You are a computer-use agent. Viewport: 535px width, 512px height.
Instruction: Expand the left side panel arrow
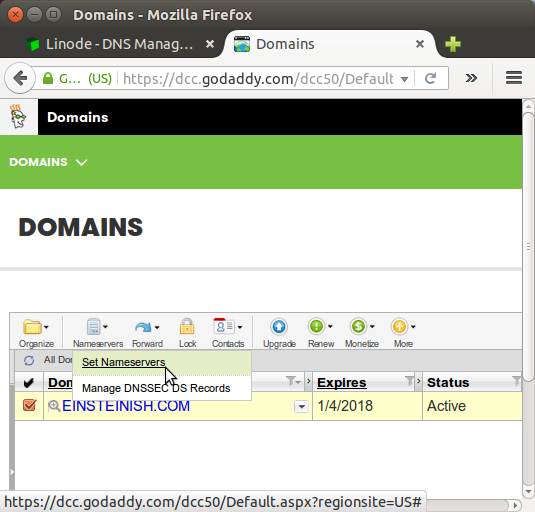[x=12, y=472]
